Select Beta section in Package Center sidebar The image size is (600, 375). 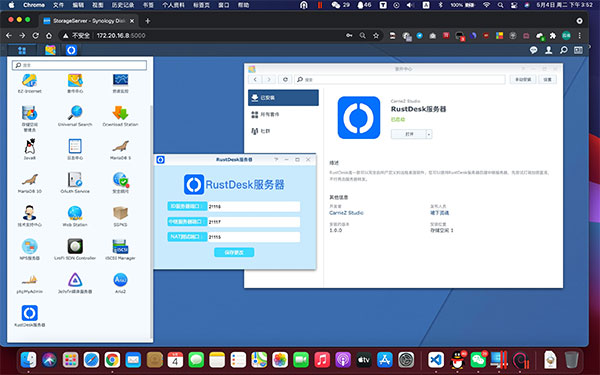[x=283, y=131]
